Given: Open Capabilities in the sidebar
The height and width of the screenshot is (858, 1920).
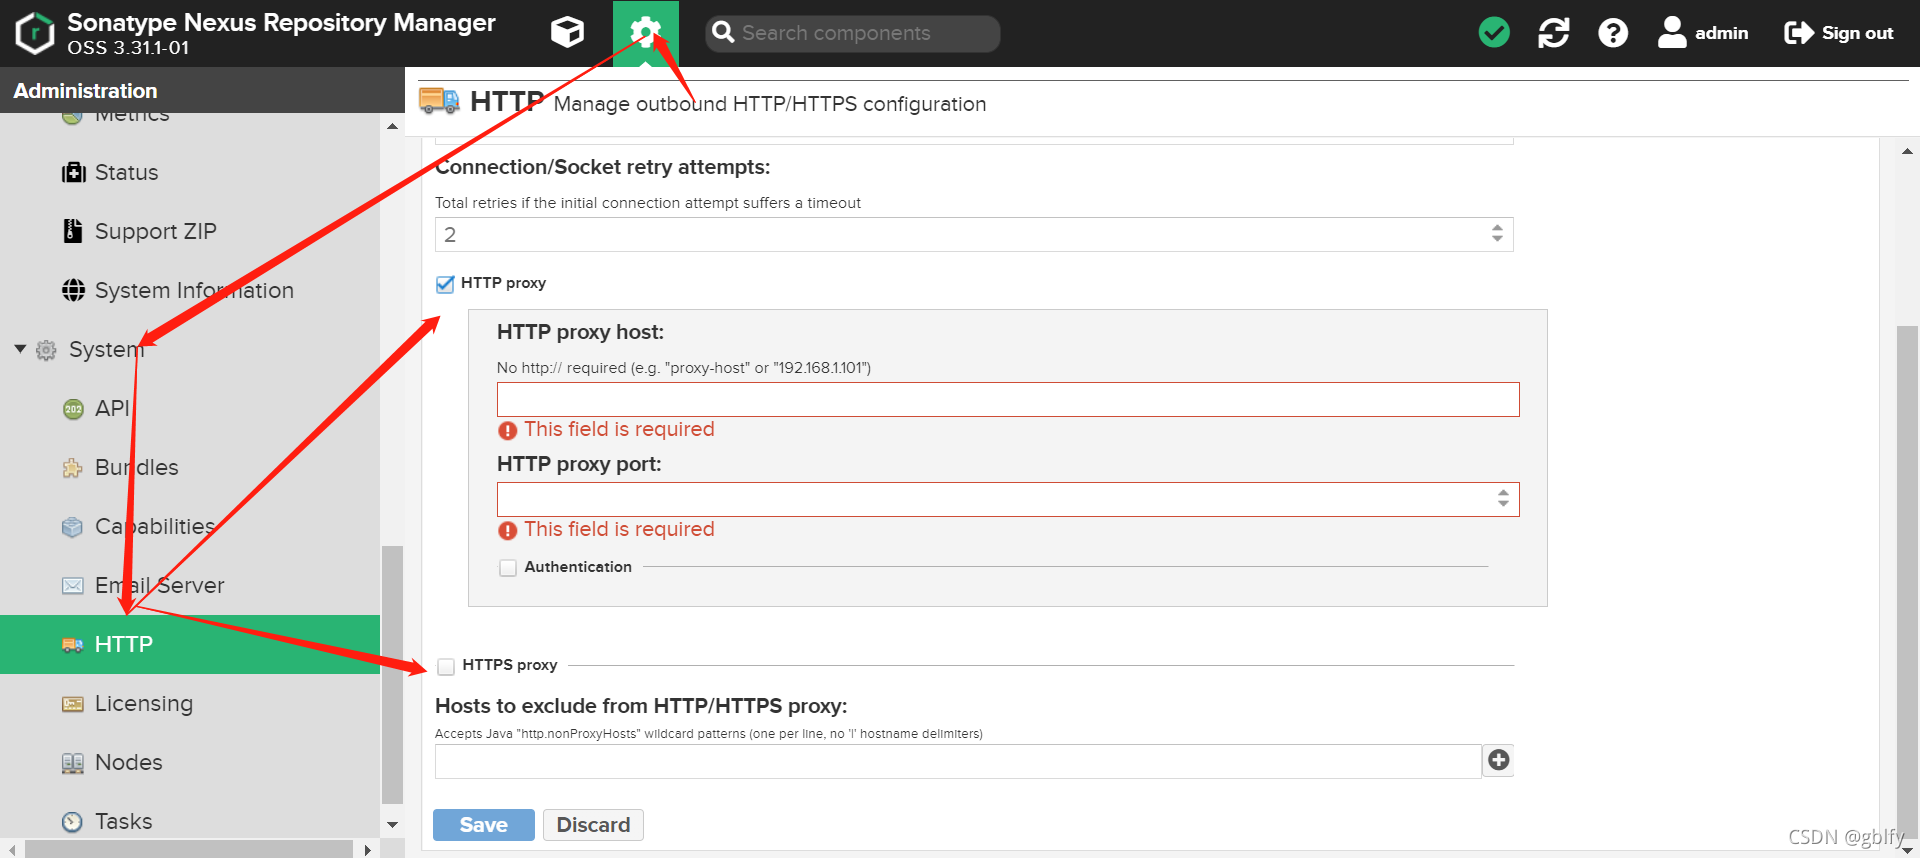Looking at the screenshot, I should click(x=155, y=527).
